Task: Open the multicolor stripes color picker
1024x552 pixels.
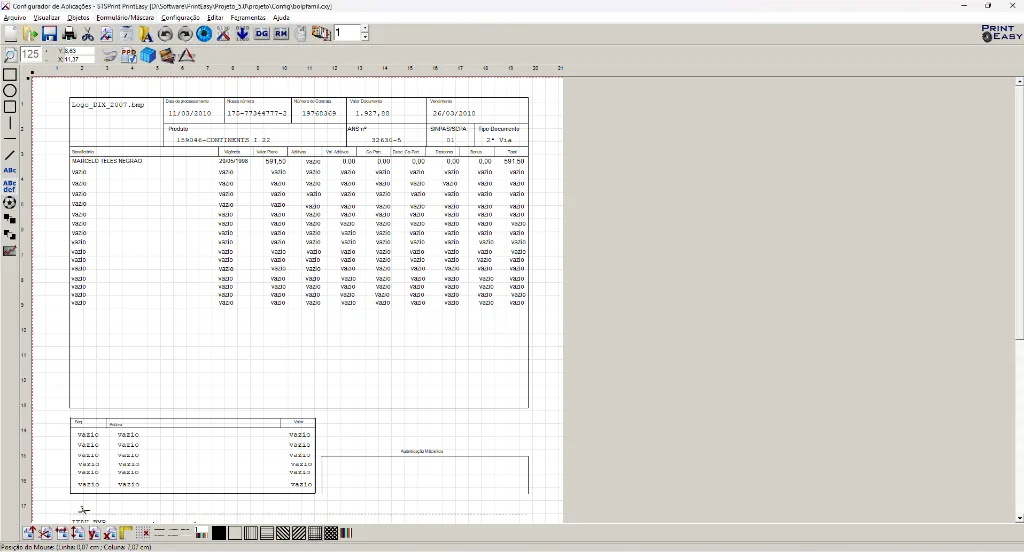Action: 347,533
